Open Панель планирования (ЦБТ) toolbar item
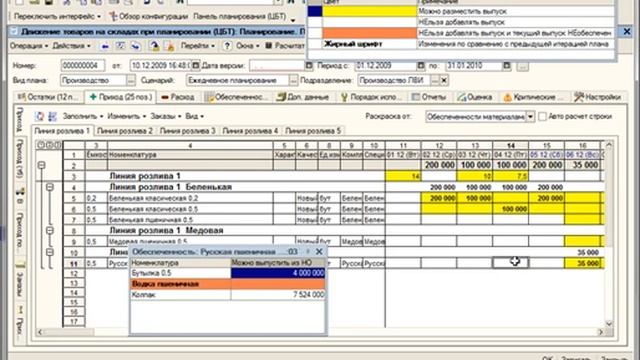The width and height of the screenshot is (640, 360). click(x=239, y=17)
